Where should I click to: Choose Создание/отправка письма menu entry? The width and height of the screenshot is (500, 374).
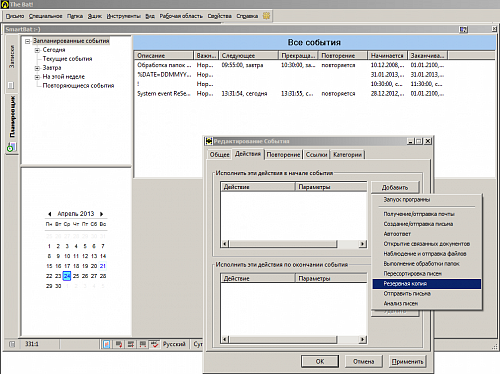426,224
